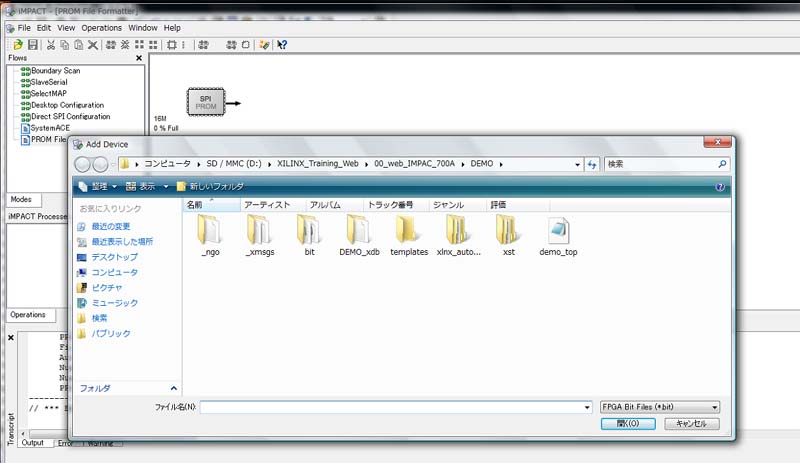Screen dimensions: 800x463
Task: Click the Open project toolbar icon in iMPACT
Action: click(x=18, y=45)
